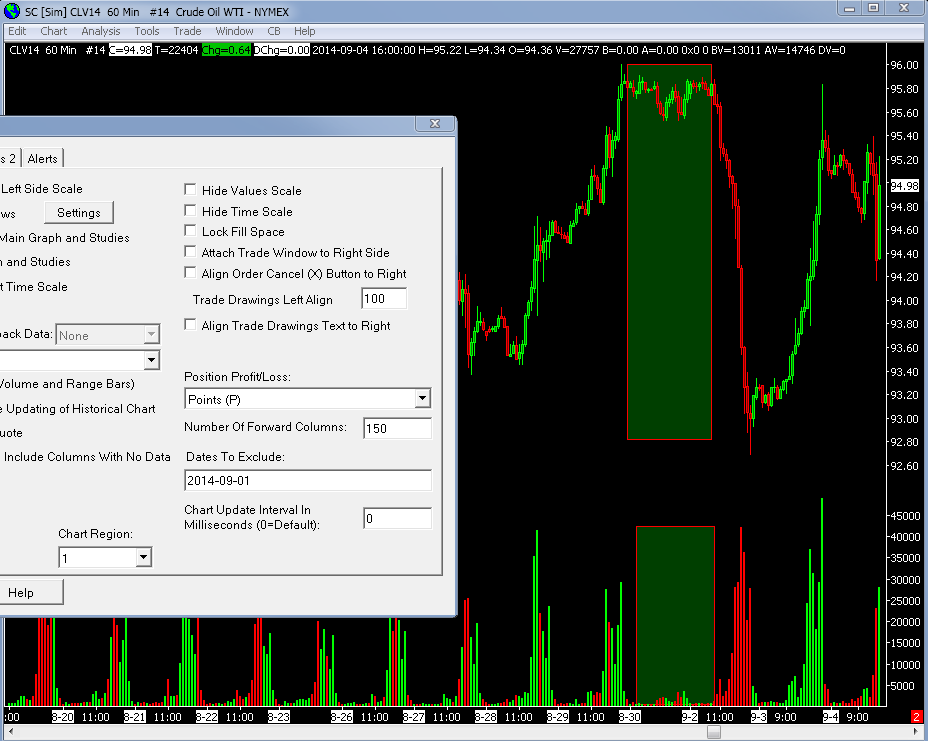928x741 pixels.
Task: Check Align Order Cancel (X) Button to Right
Action: click(x=190, y=272)
